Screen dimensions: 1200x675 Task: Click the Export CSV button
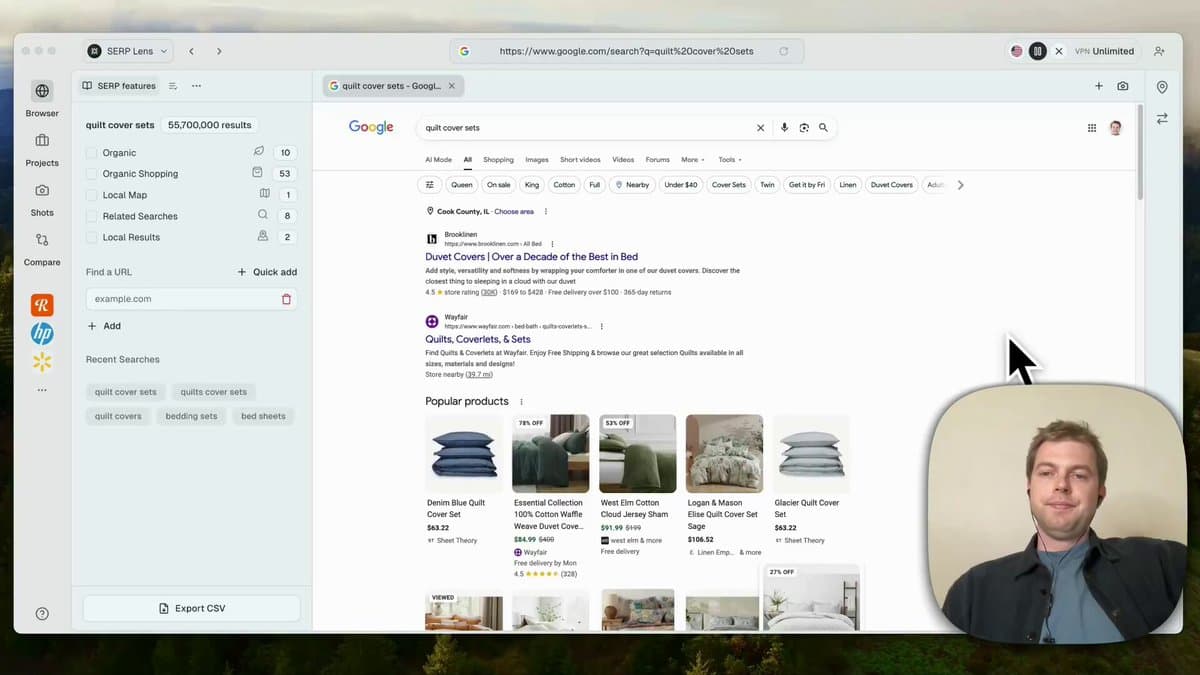[191, 608]
